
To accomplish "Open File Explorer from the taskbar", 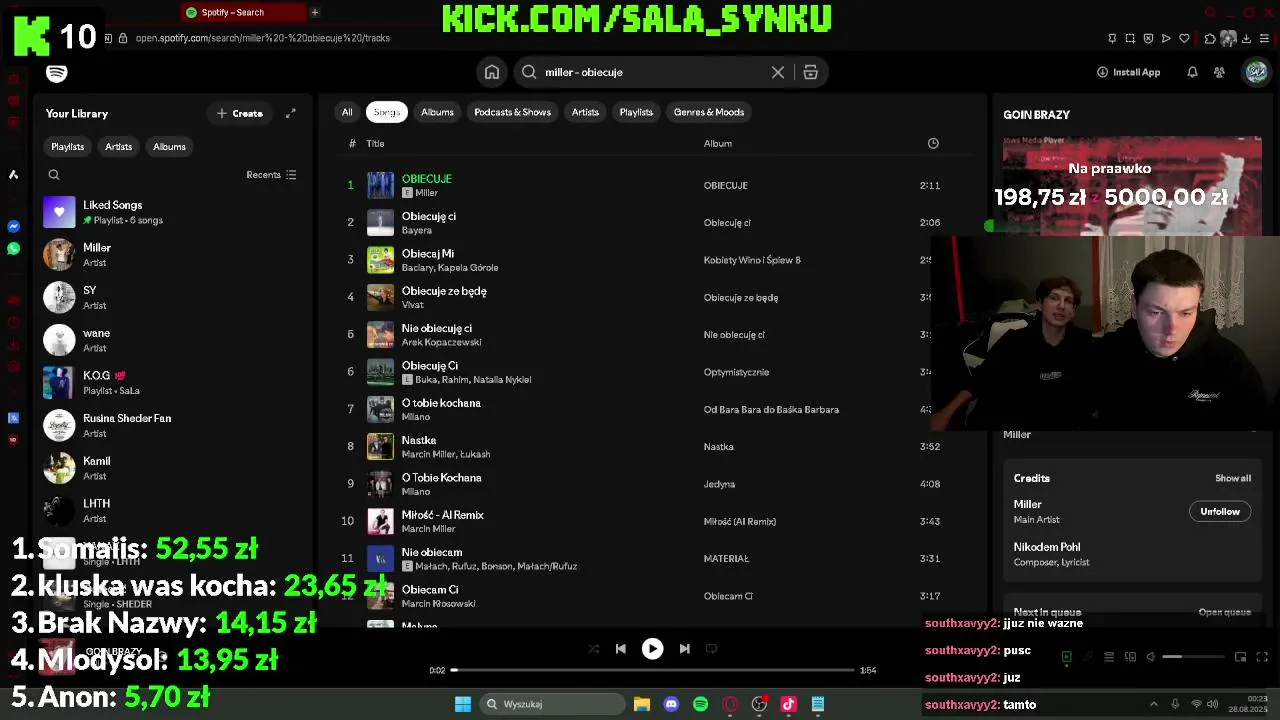I will click(x=642, y=704).
